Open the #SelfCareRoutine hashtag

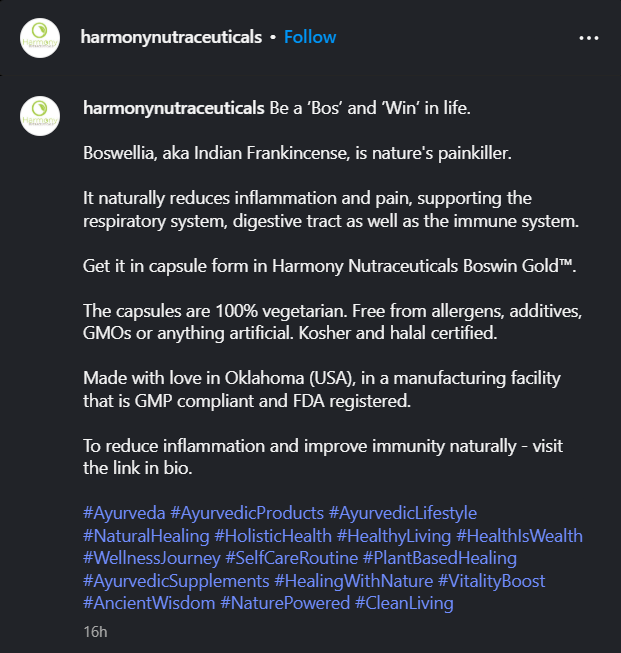(291, 558)
